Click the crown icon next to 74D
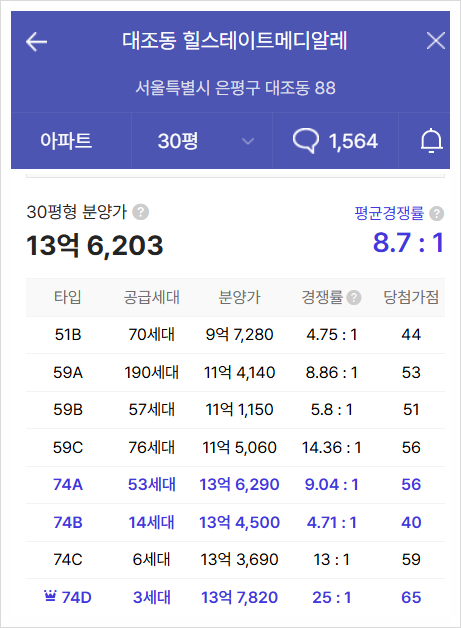 tap(50, 596)
